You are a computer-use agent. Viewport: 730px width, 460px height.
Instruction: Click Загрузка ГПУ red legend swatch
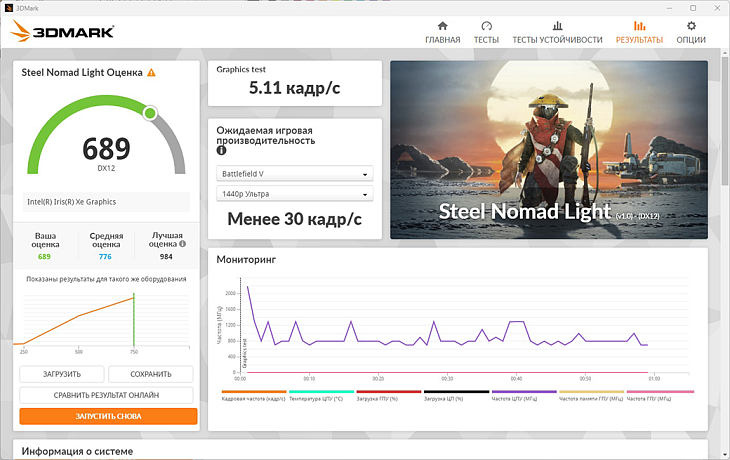[x=389, y=392]
